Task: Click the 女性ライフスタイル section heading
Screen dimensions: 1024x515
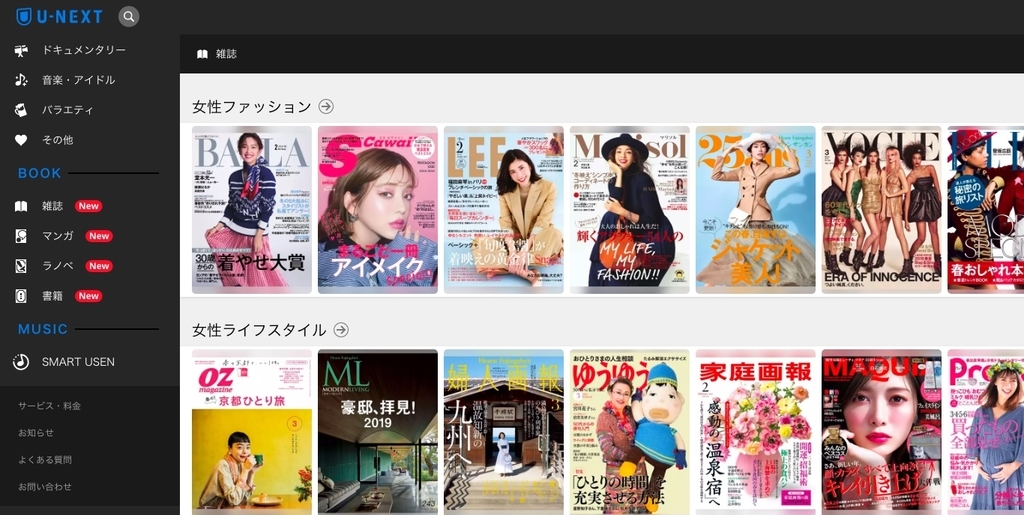Action: click(259, 330)
